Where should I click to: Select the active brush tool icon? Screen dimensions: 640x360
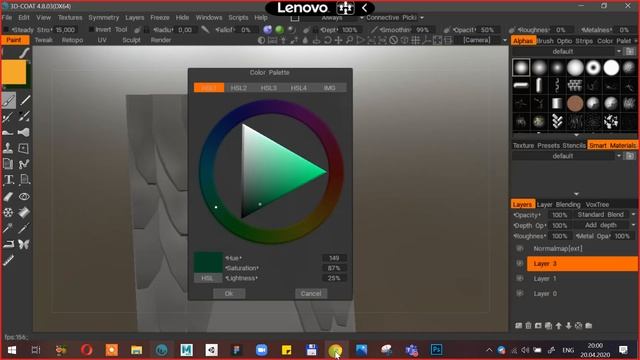pos(8,100)
